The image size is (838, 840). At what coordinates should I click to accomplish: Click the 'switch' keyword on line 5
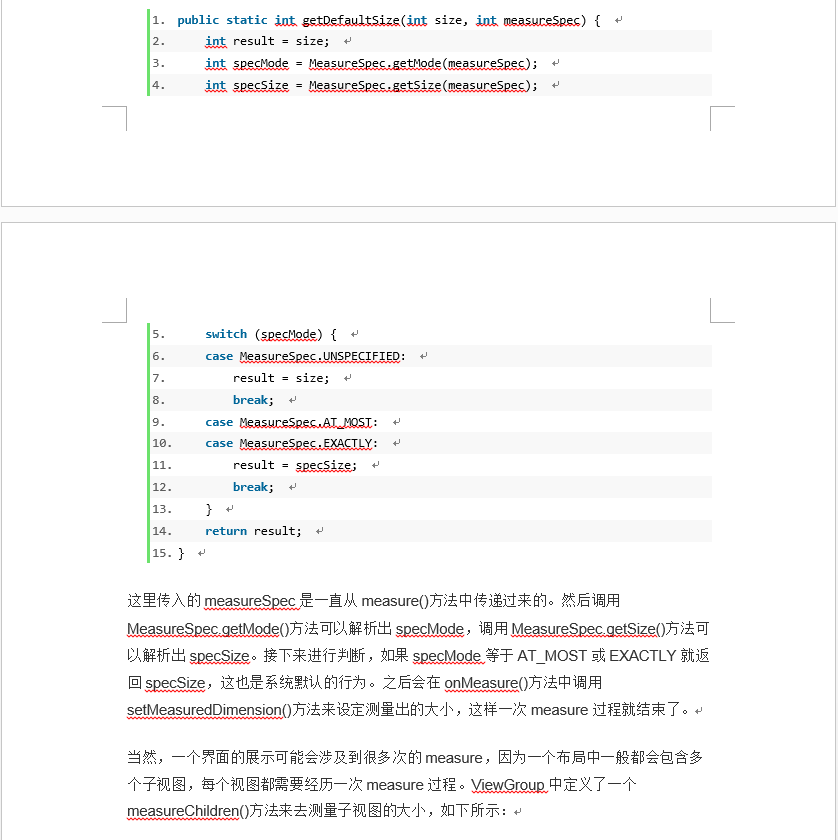(x=226, y=334)
